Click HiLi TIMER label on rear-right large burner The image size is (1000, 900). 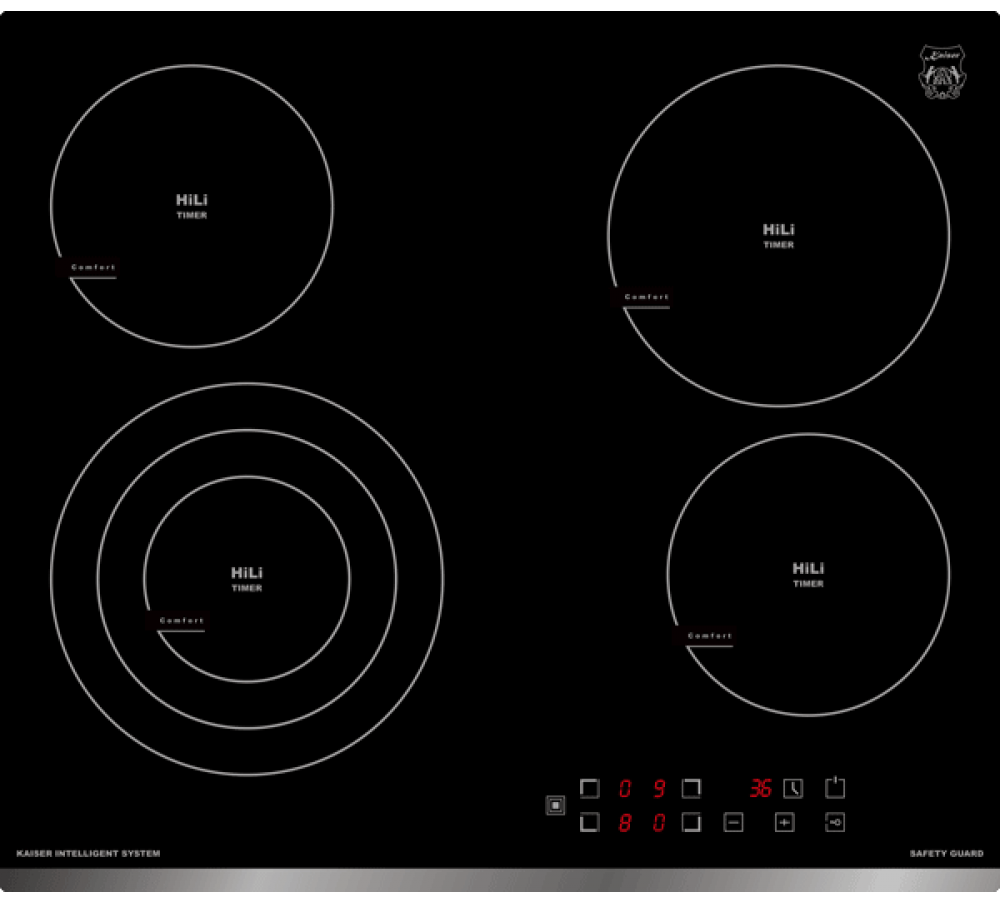[x=779, y=235]
